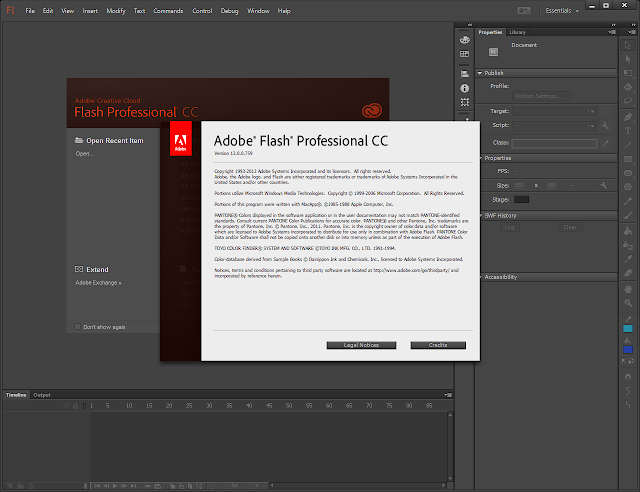Select the Paint Bucket tool
This screenshot has height=492, width=640.
click(628, 231)
